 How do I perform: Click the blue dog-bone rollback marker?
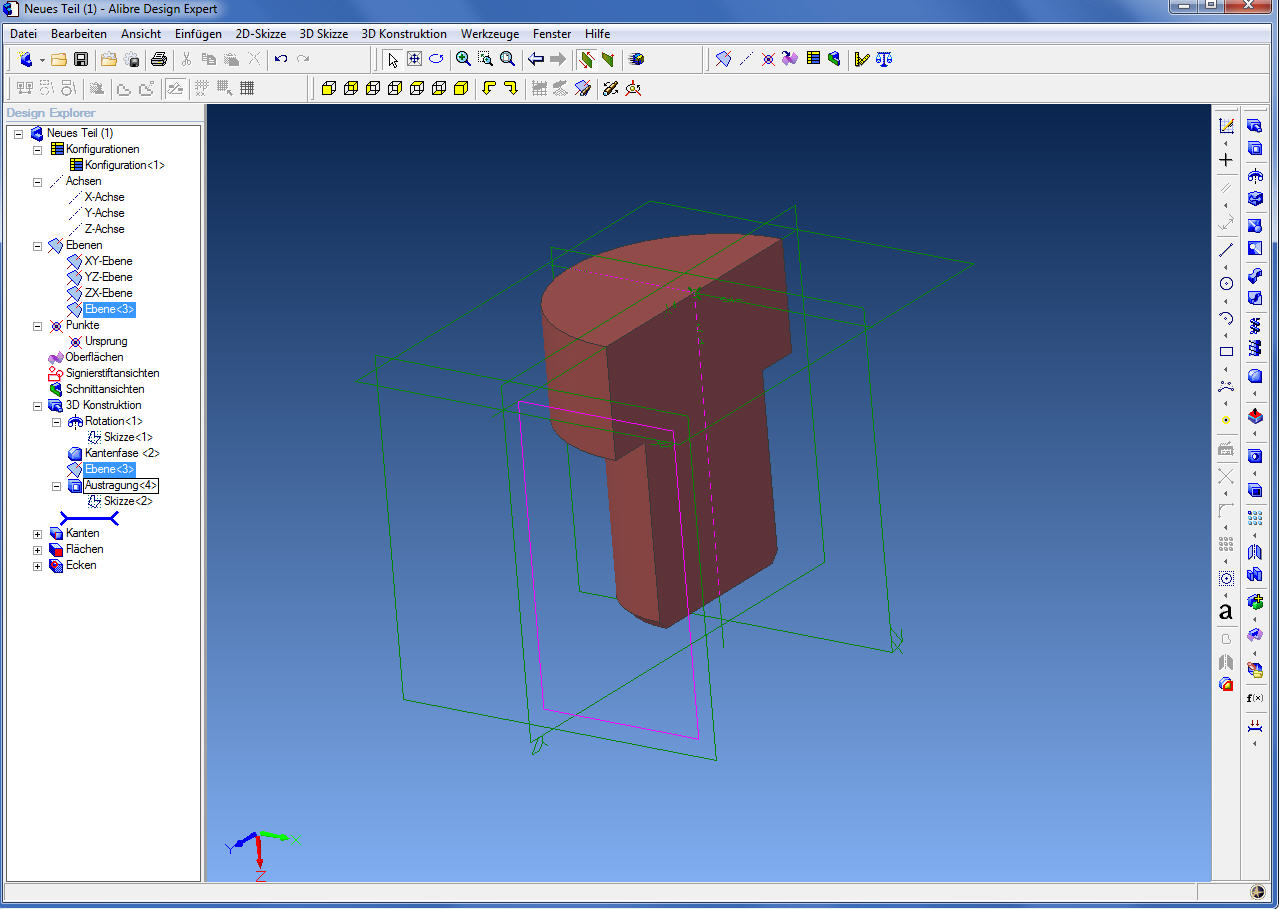tap(89, 518)
